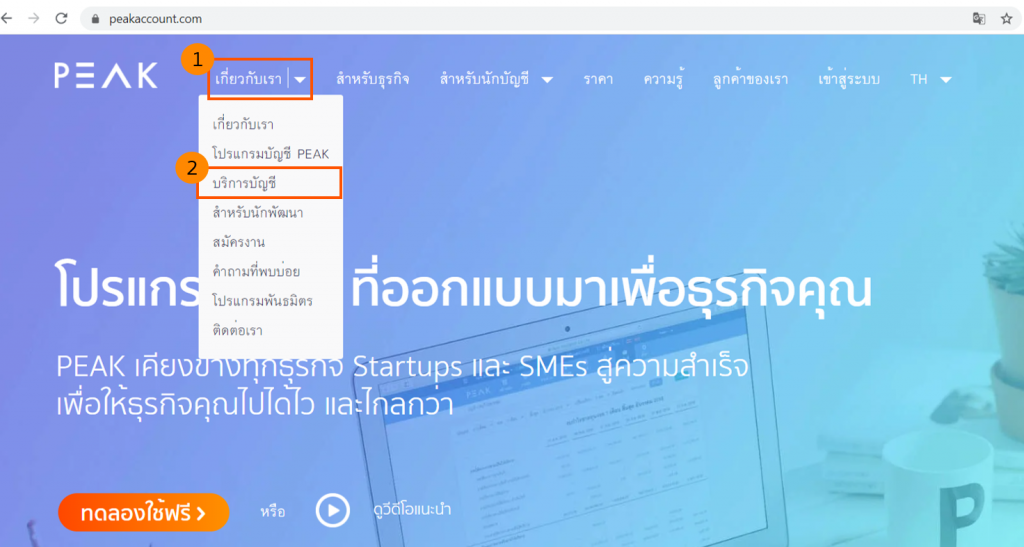Open the TH language dropdown

point(931,79)
